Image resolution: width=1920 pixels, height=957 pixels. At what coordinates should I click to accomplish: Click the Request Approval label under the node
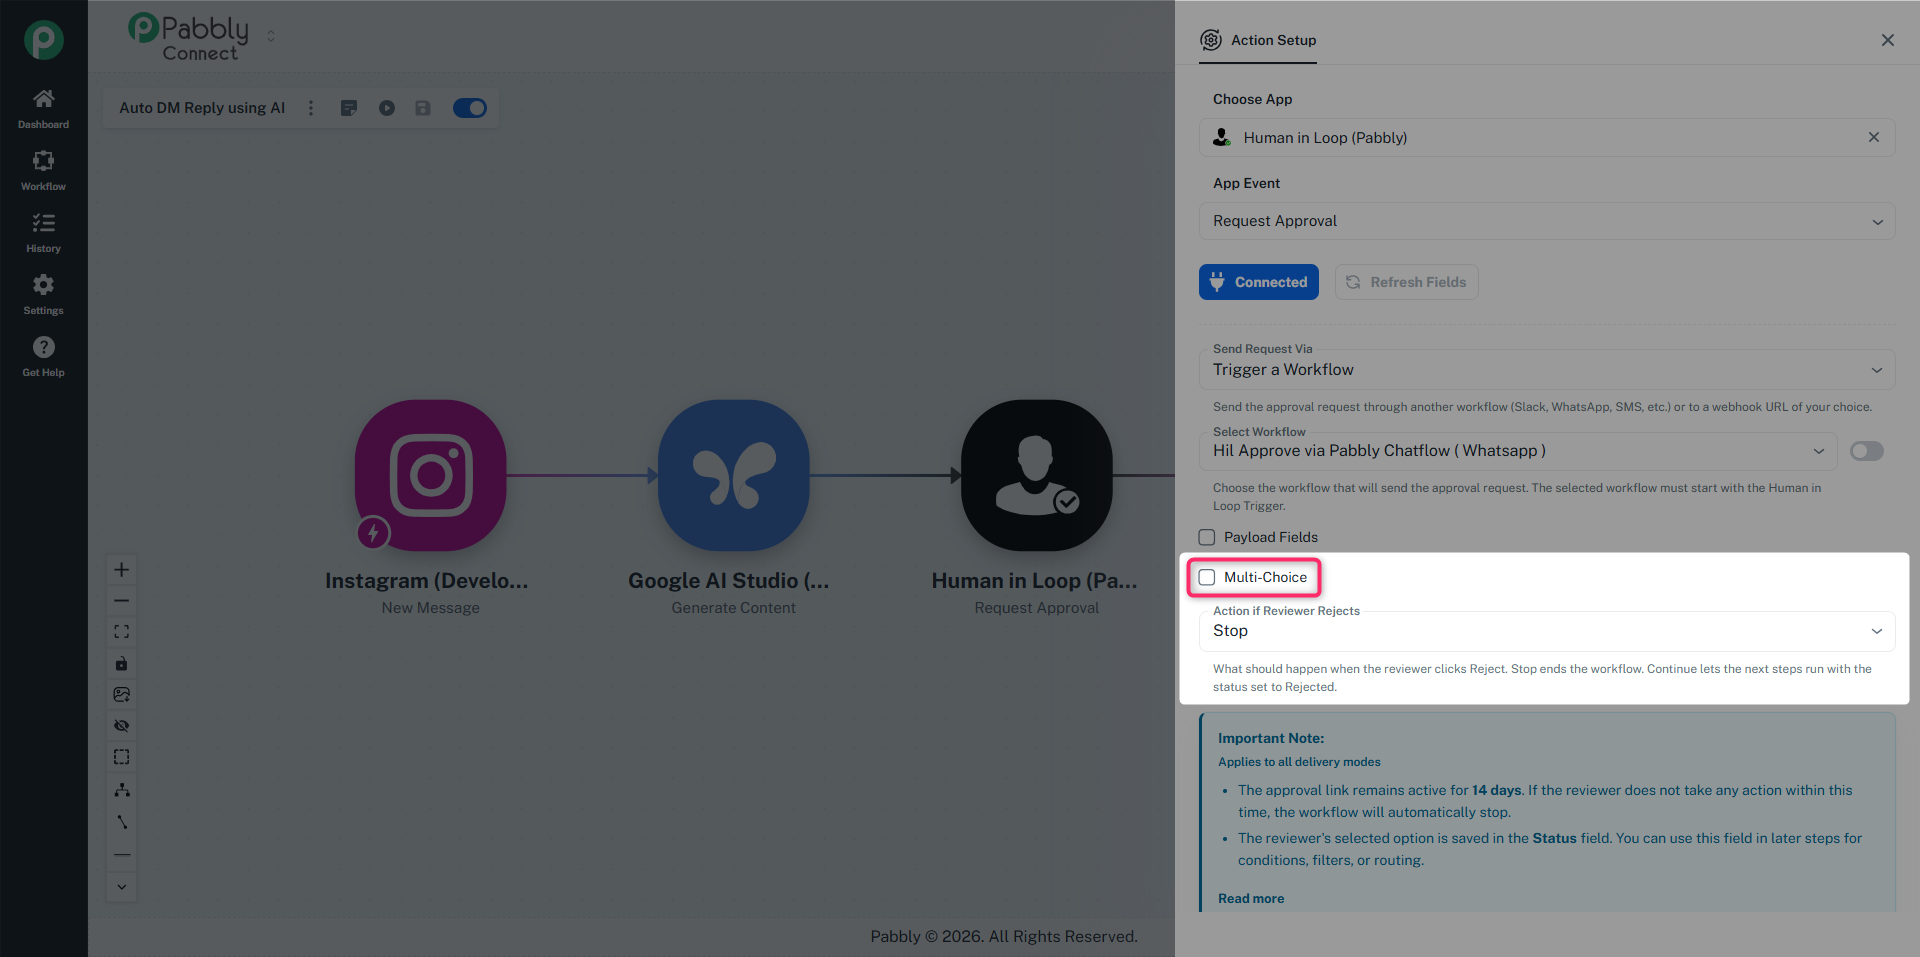pyautogui.click(x=1037, y=608)
